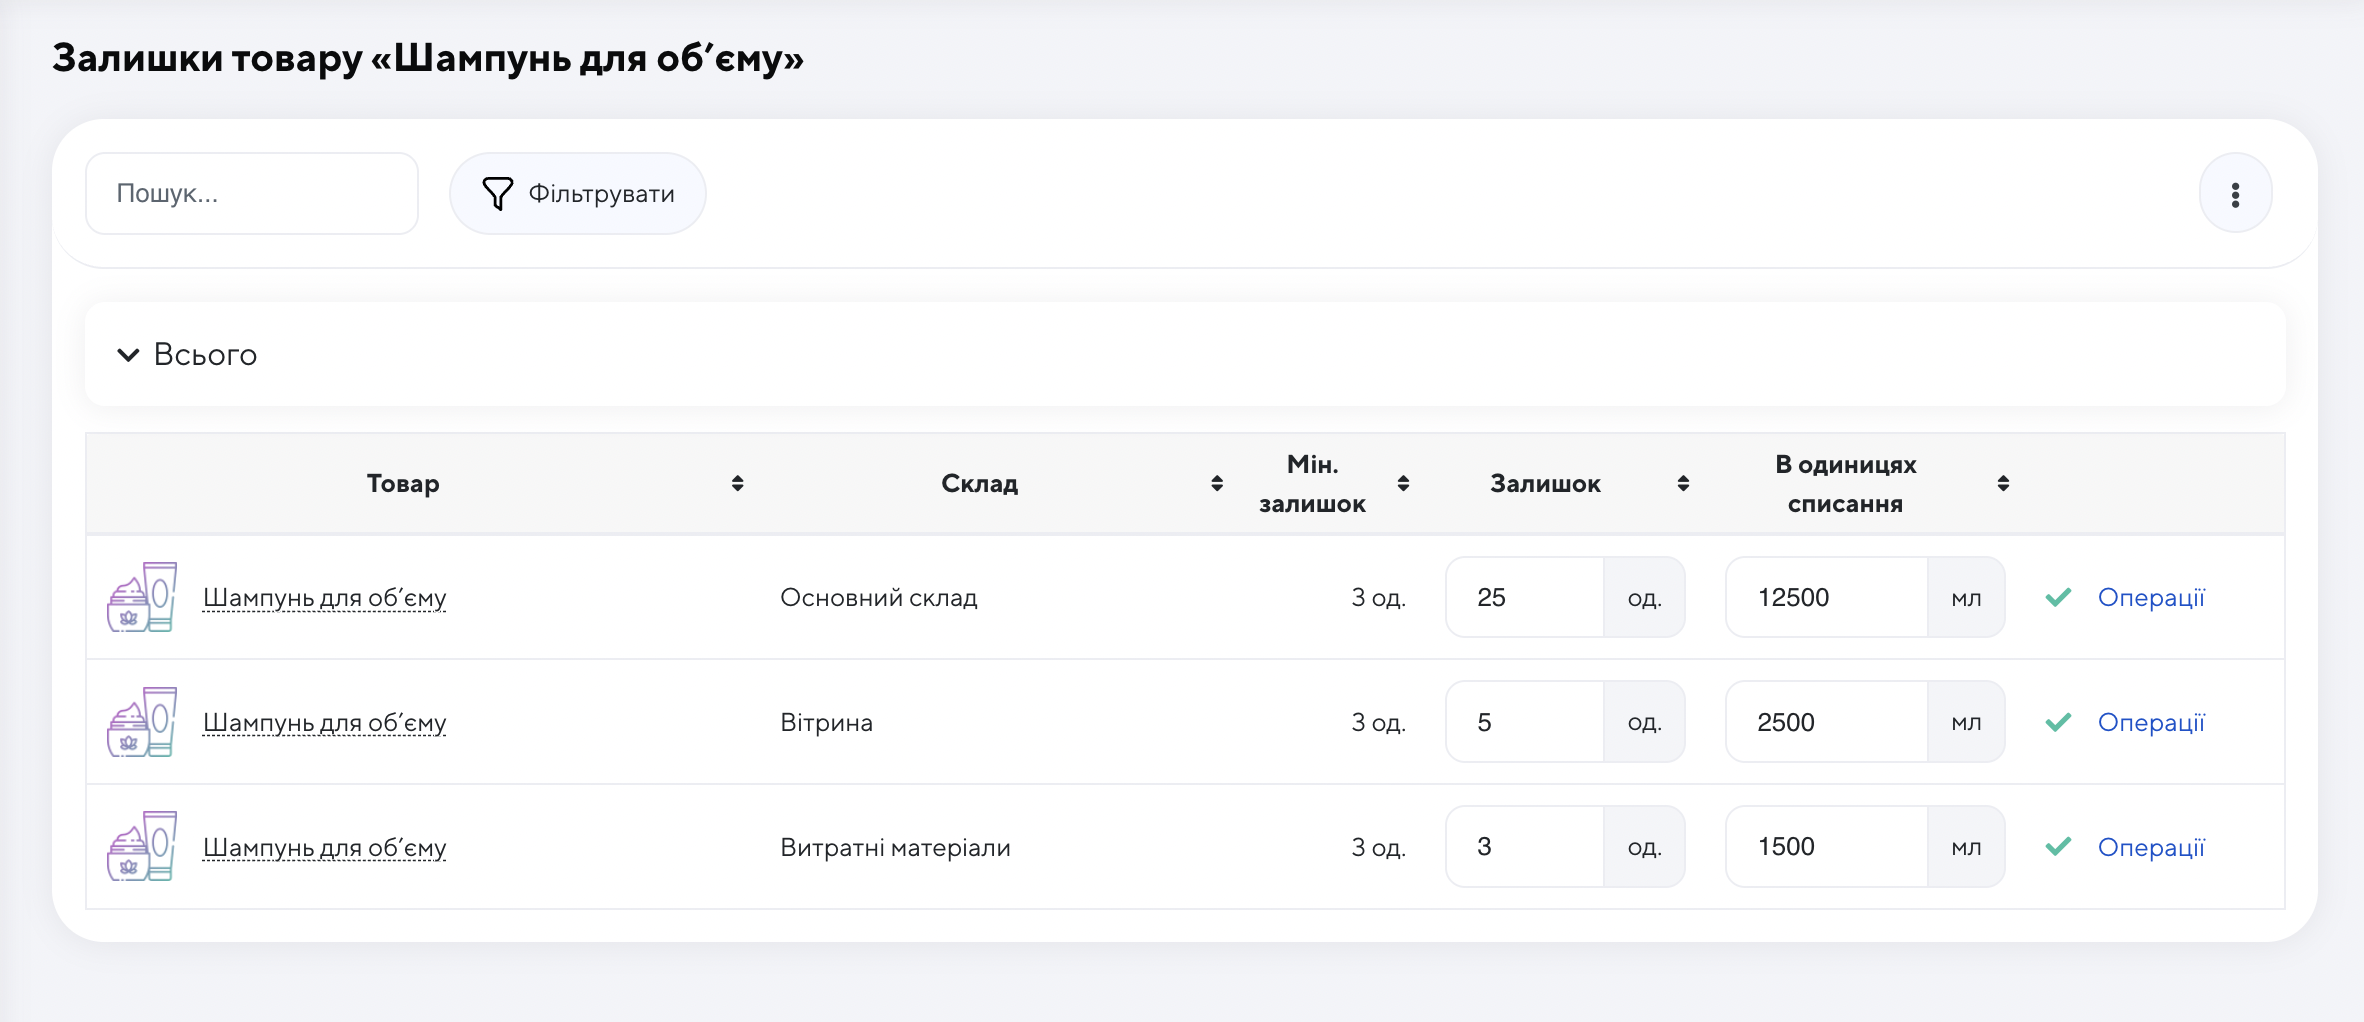
Task: Click the product search input field
Action: pos(252,194)
